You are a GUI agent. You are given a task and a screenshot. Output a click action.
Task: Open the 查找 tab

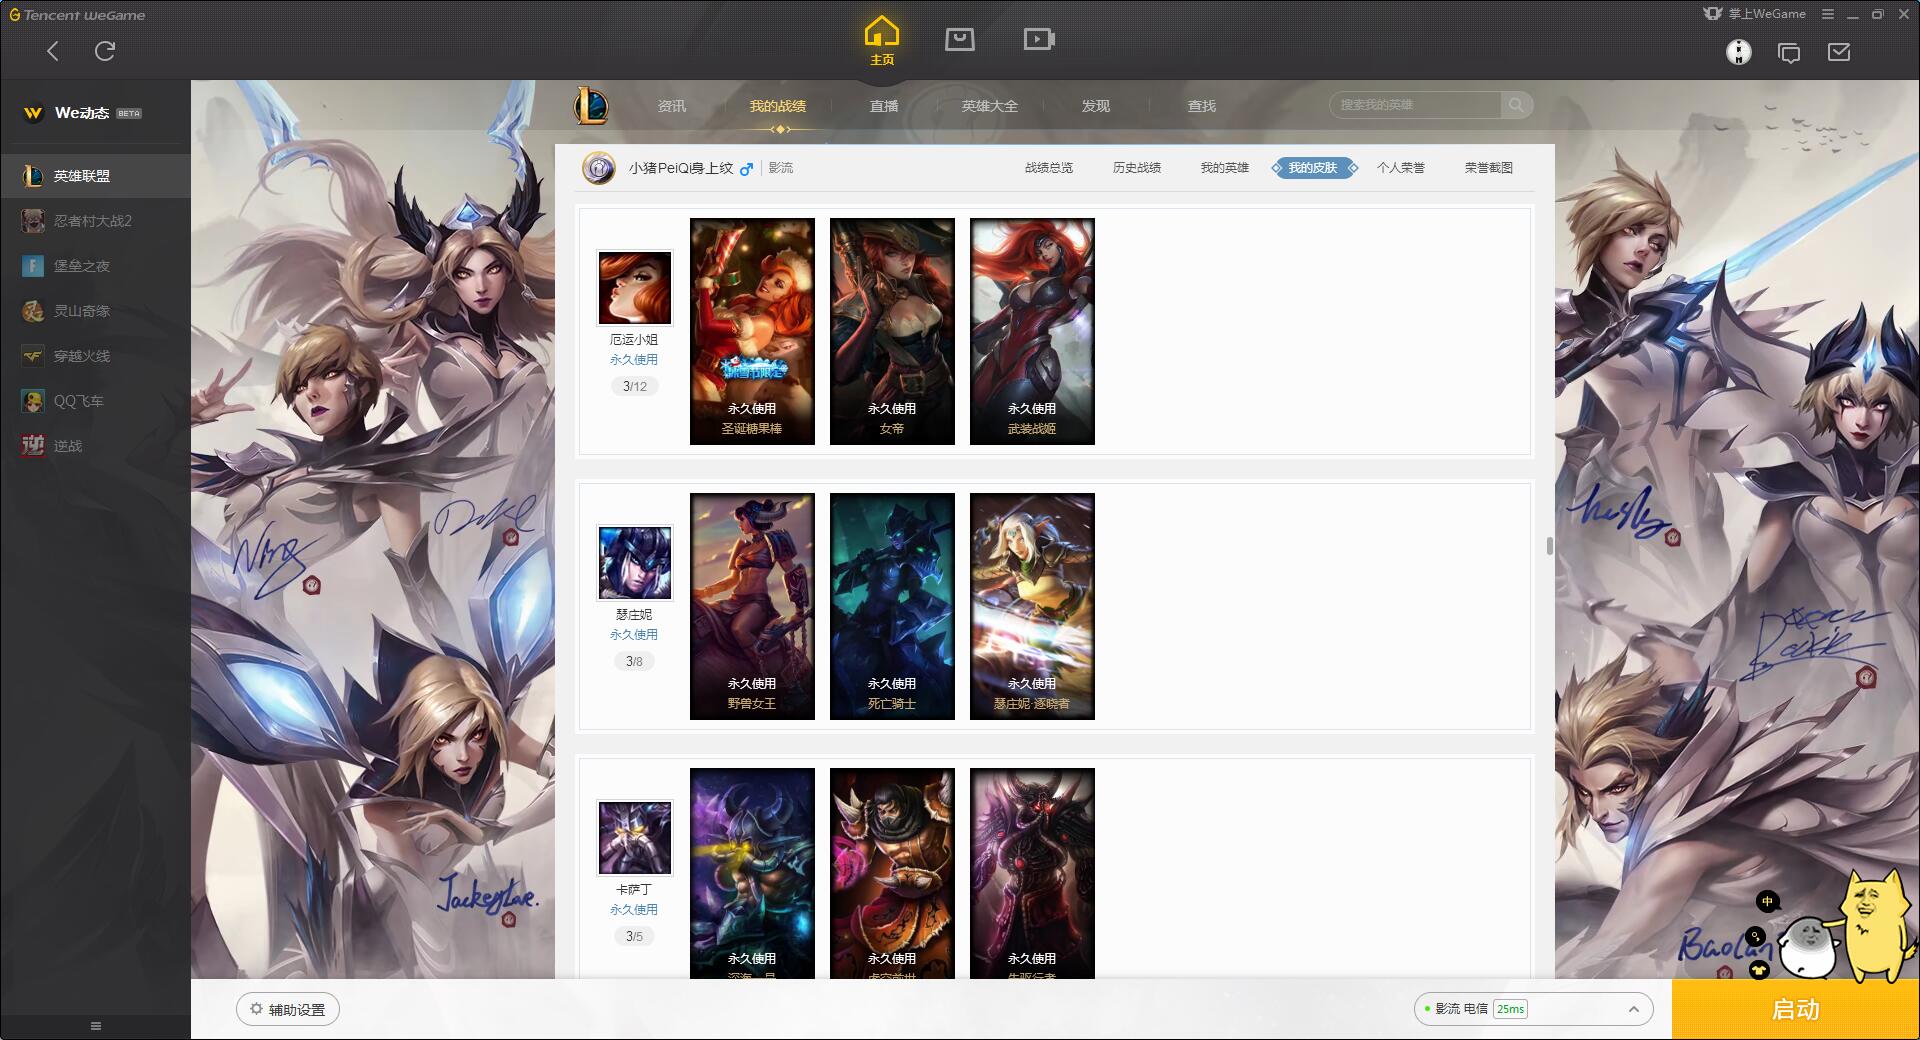click(1202, 106)
